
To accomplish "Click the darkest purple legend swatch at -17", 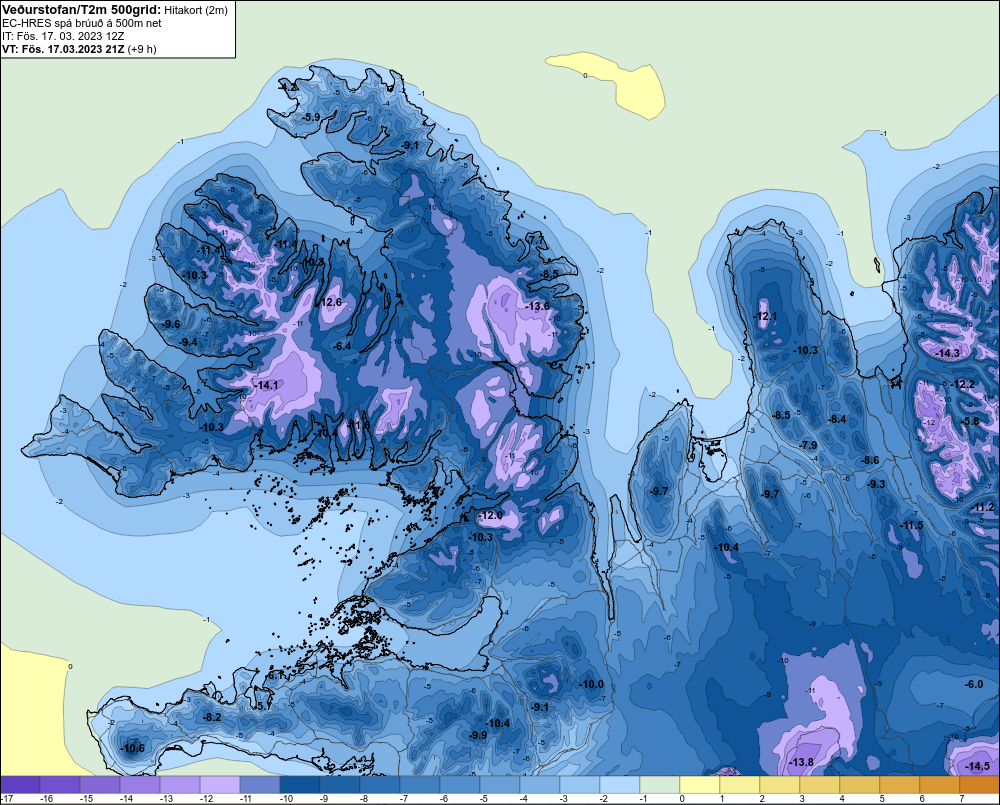I will (20, 785).
